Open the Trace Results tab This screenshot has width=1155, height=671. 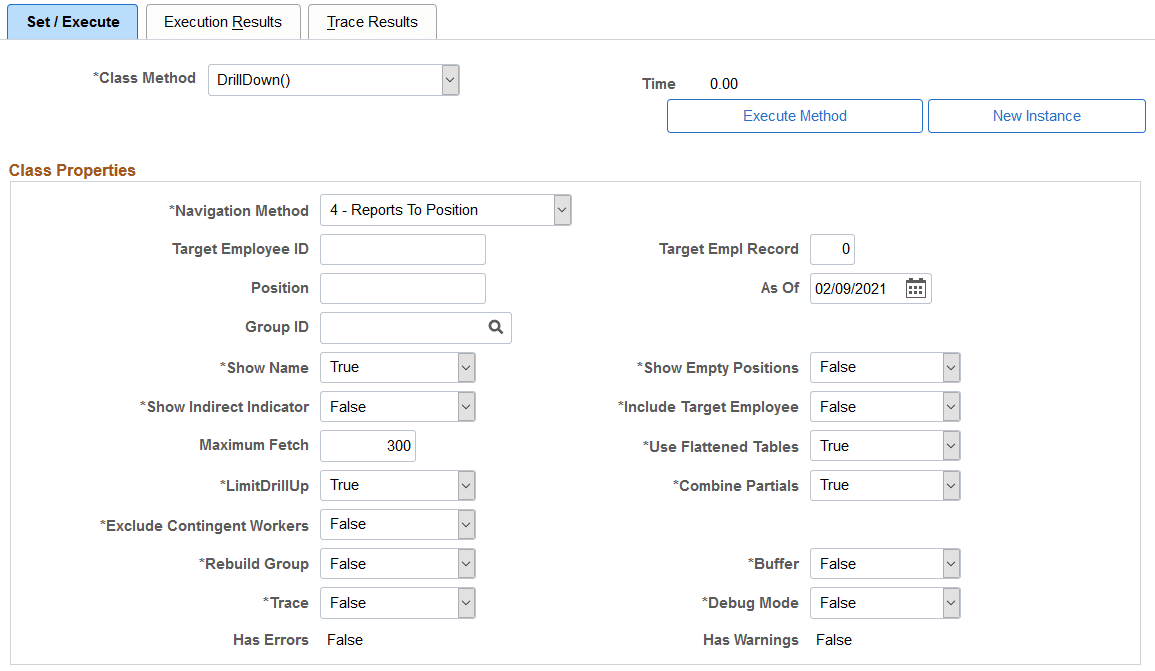coord(372,21)
